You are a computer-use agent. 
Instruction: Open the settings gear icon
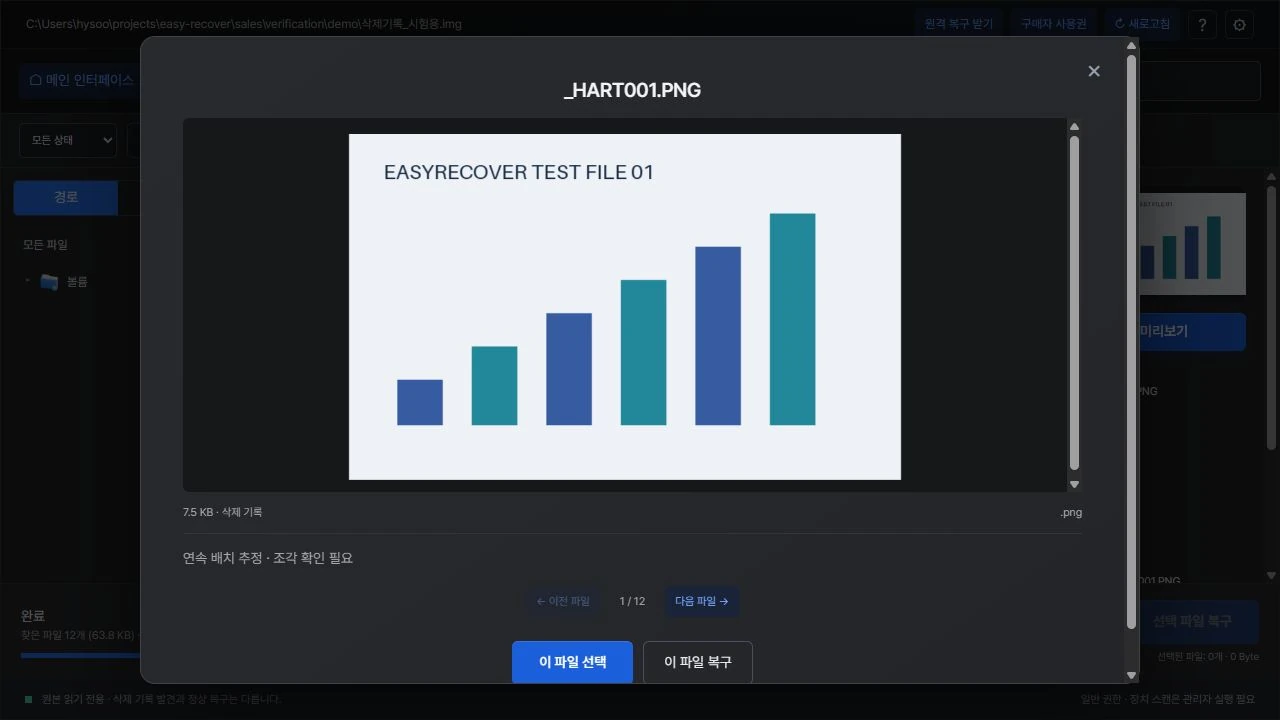pos(1240,24)
